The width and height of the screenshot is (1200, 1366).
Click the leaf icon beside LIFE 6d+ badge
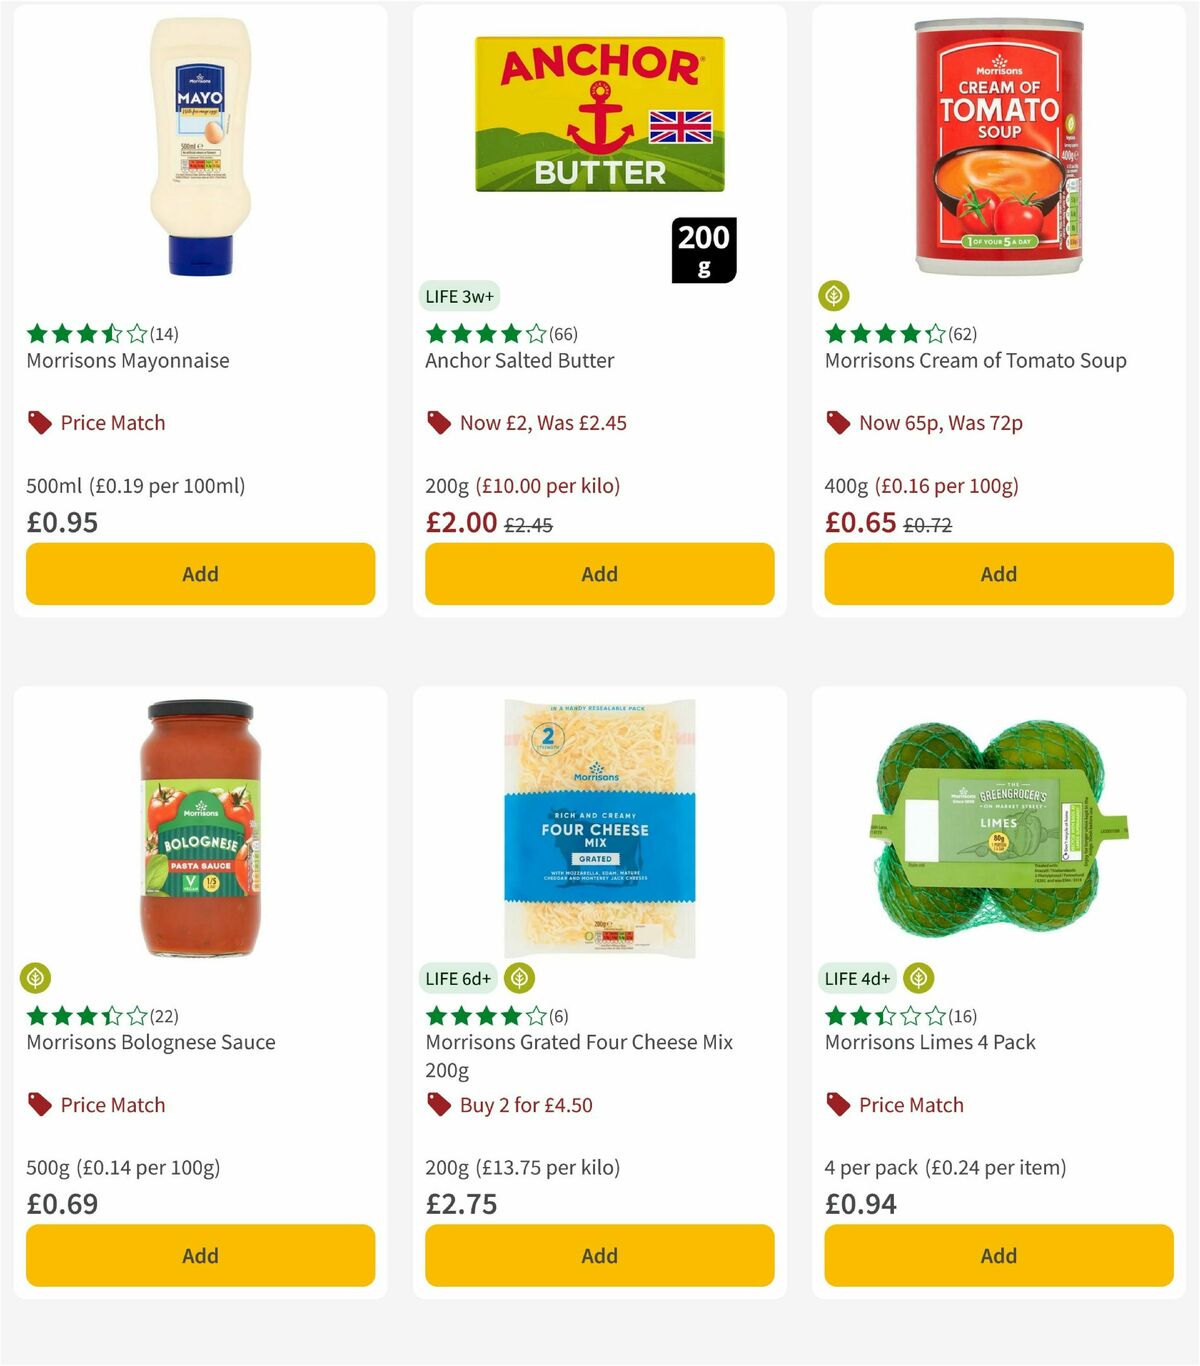coord(518,978)
